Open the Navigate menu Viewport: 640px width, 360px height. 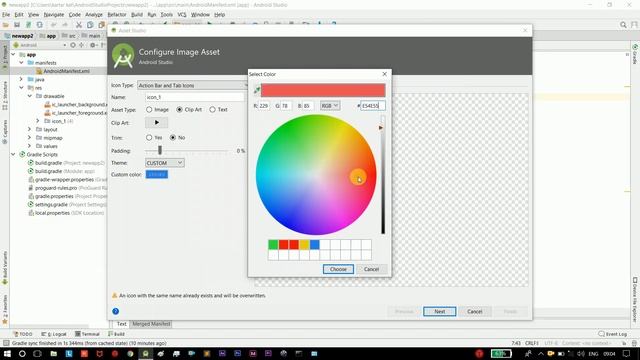(x=54, y=14)
